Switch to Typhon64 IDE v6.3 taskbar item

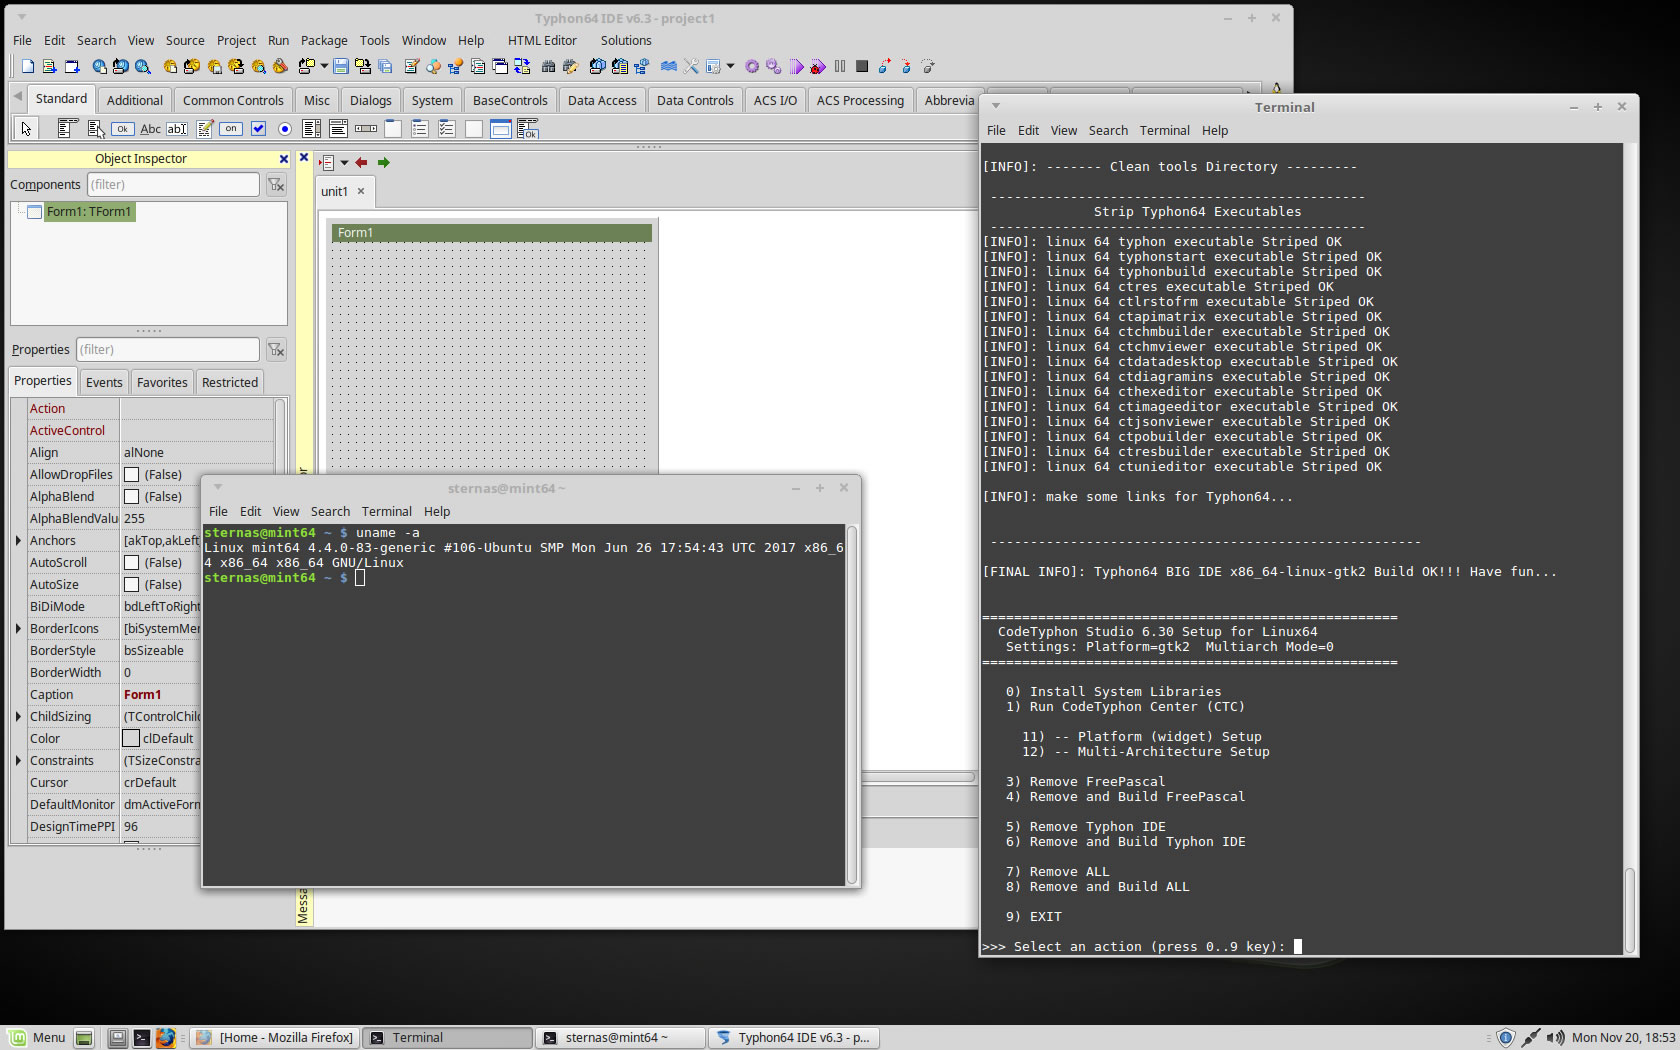tap(794, 1038)
